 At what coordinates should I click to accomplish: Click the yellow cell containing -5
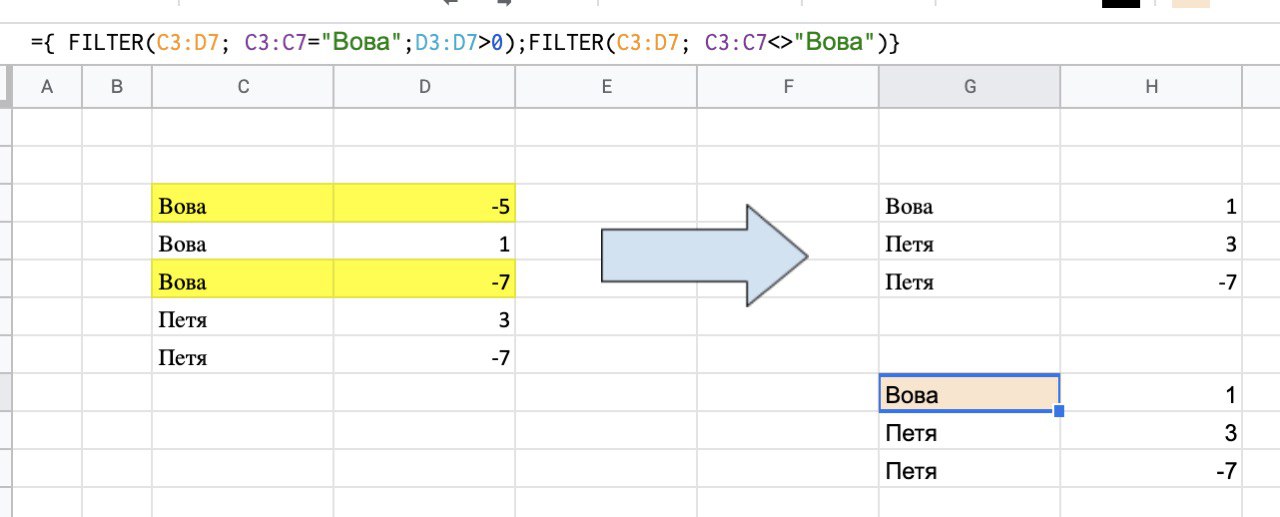(x=424, y=207)
